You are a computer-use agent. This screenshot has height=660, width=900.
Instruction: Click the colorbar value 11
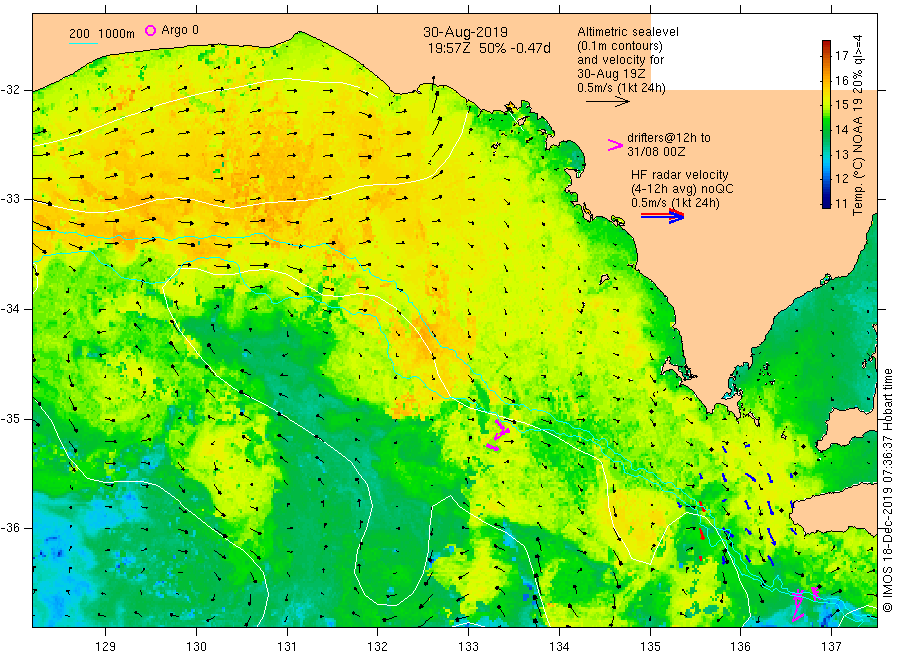[x=841, y=203]
